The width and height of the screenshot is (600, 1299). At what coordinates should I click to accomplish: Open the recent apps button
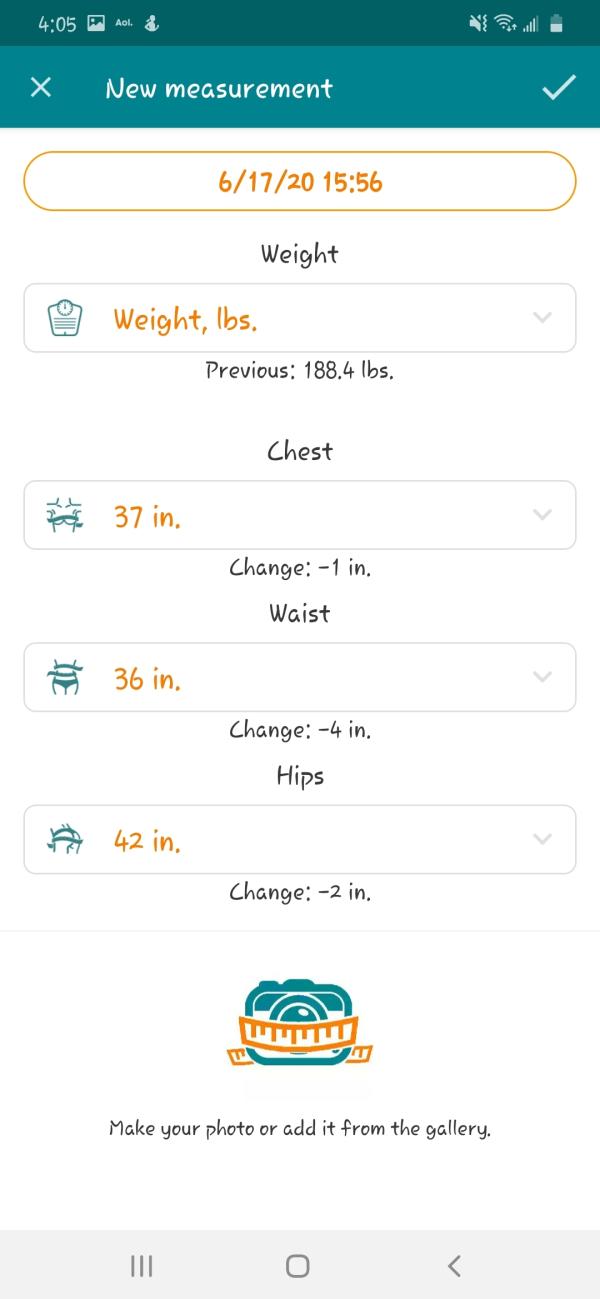point(142,1266)
